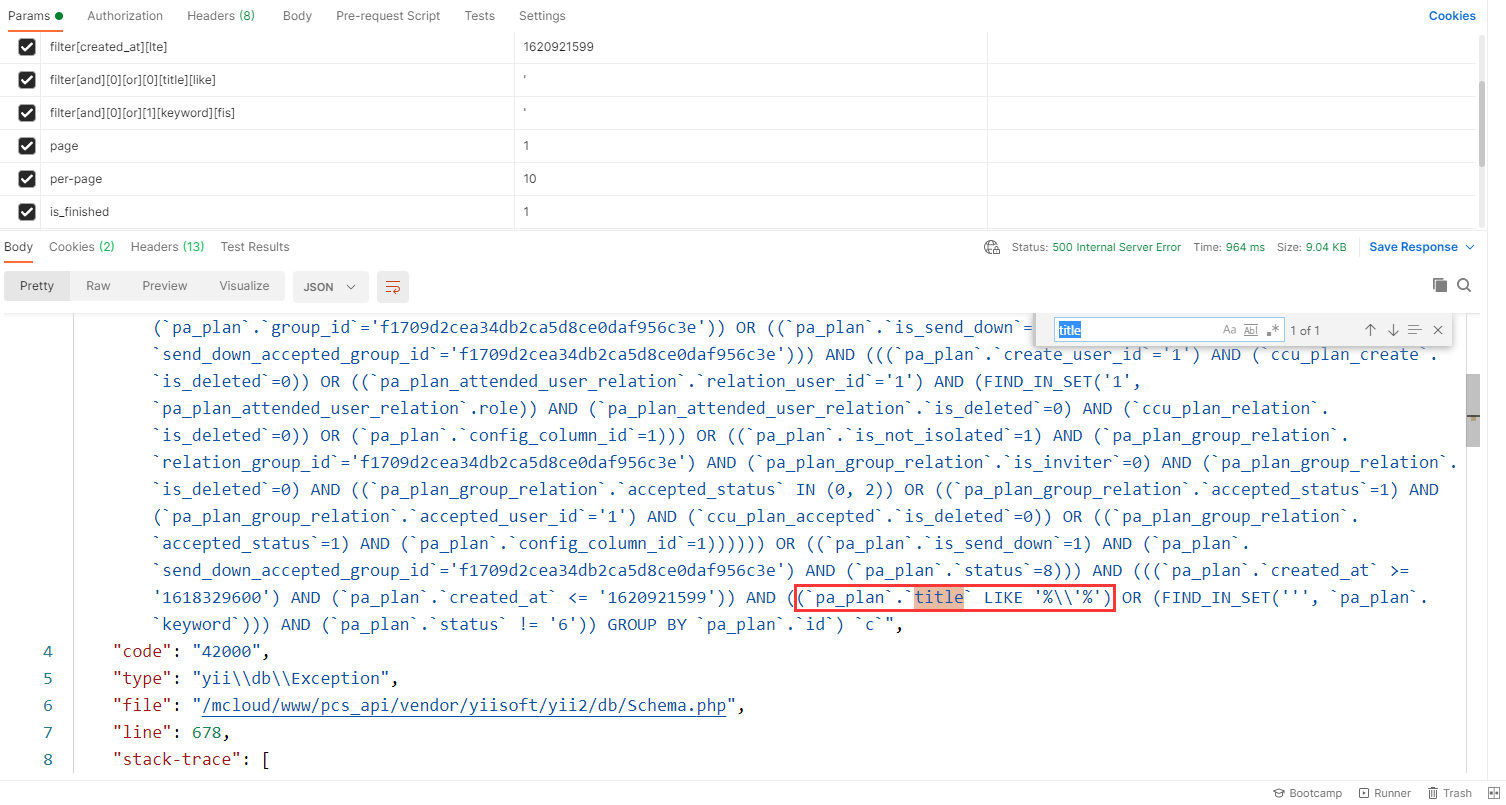Click the per-page value 10
The height and width of the screenshot is (805, 1506).
pyautogui.click(x=750, y=179)
